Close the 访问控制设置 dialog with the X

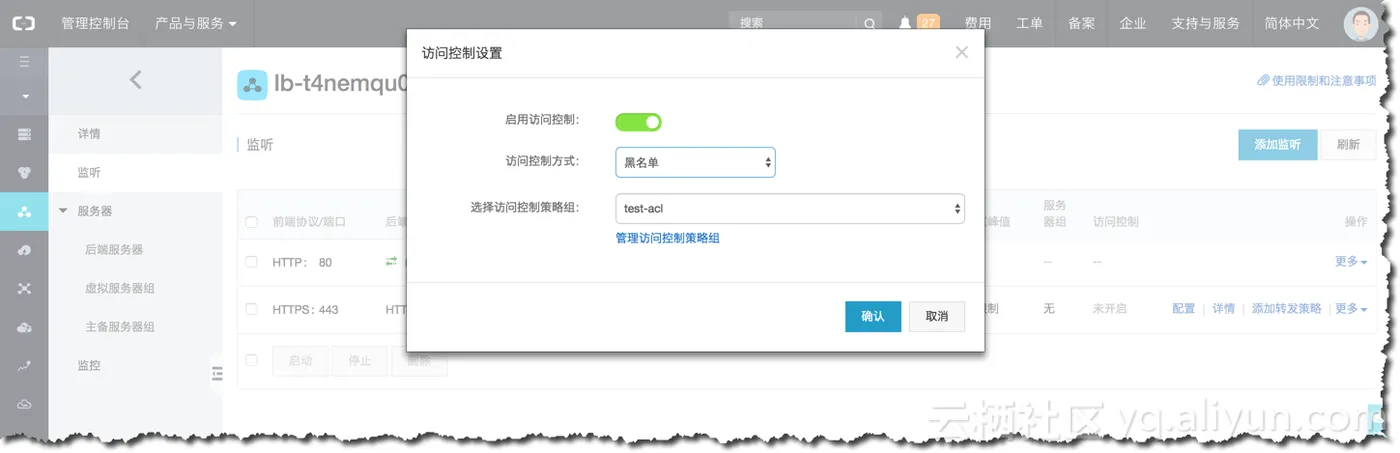962,52
